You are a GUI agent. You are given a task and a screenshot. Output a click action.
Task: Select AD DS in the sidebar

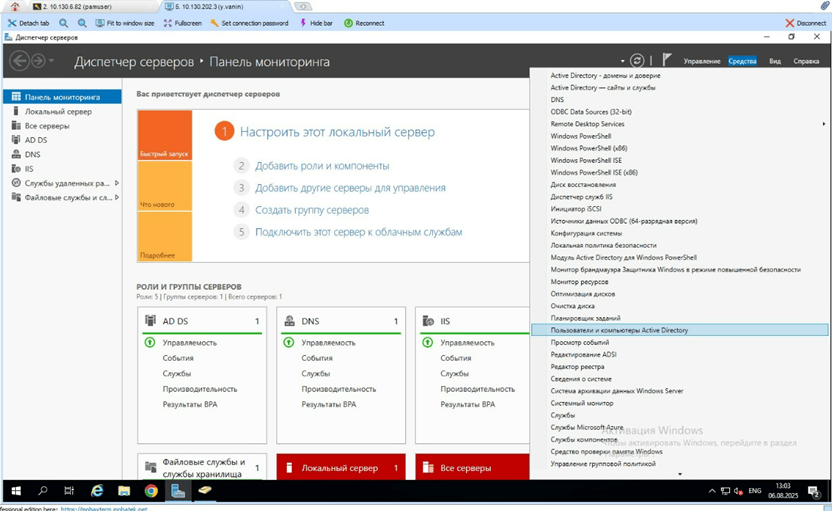pyautogui.click(x=62, y=140)
